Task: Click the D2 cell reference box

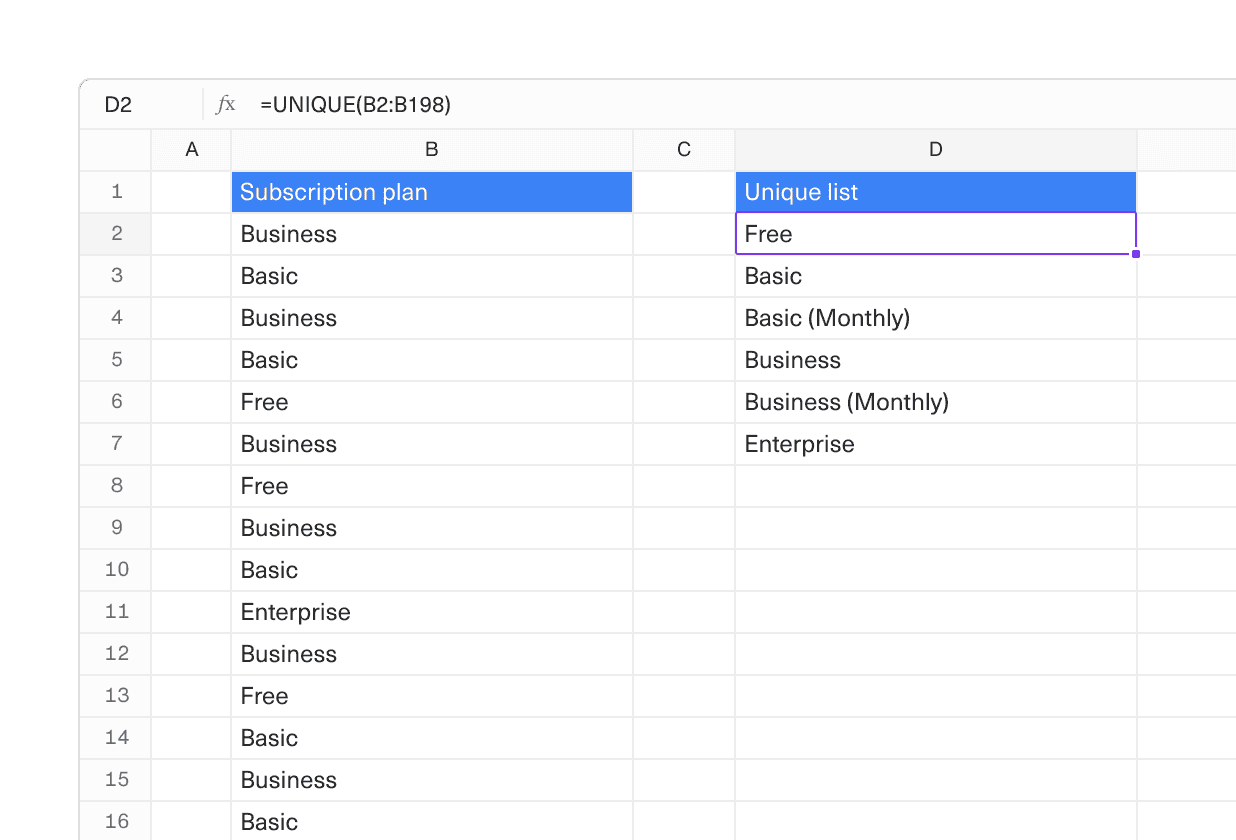Action: [x=119, y=105]
